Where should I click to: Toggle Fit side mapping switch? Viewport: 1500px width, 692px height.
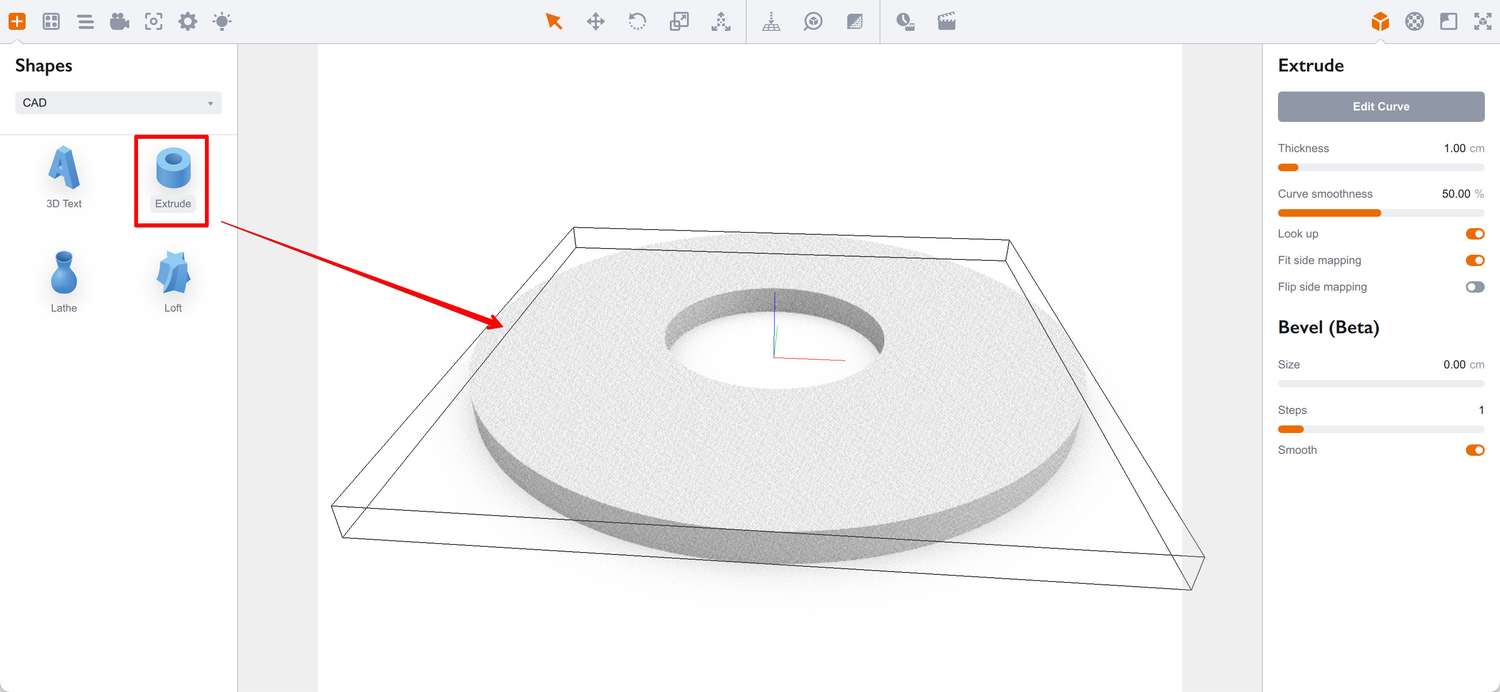coord(1475,260)
